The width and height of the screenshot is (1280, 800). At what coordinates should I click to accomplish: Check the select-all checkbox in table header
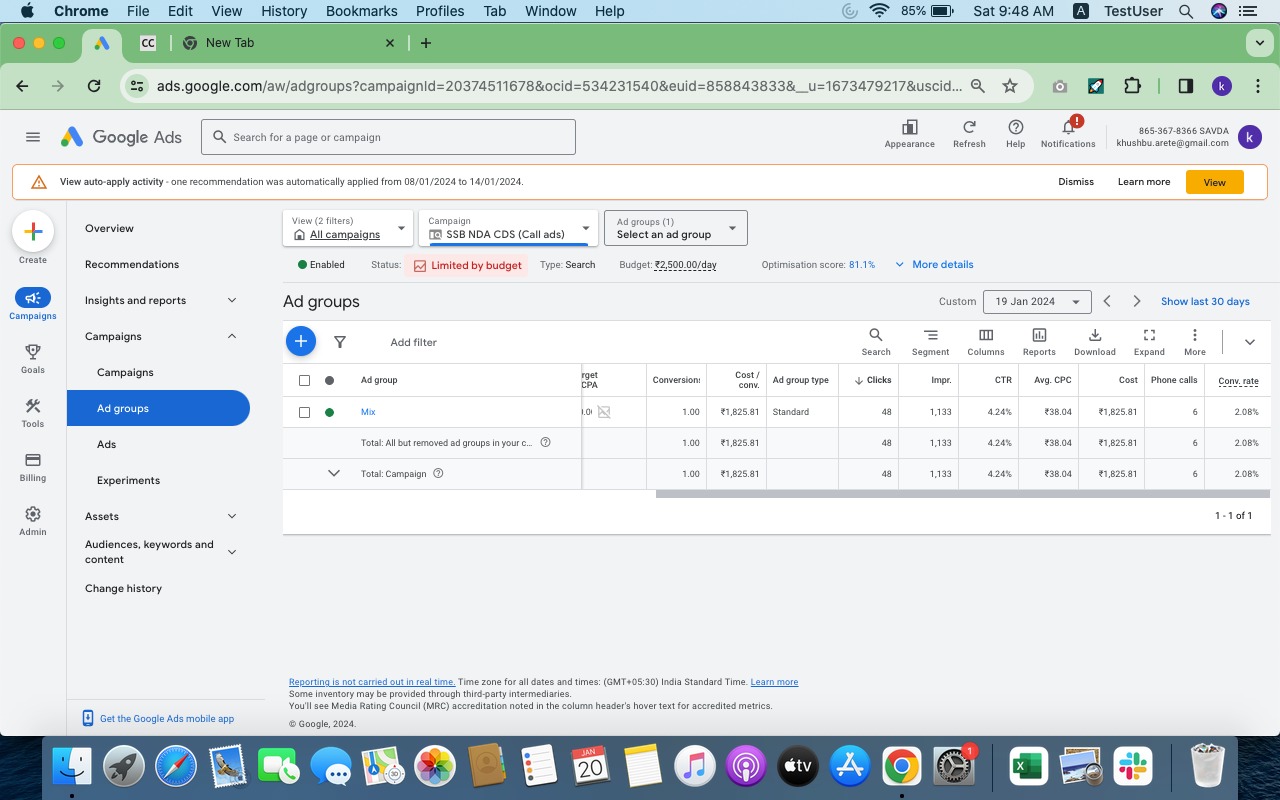[x=305, y=380]
